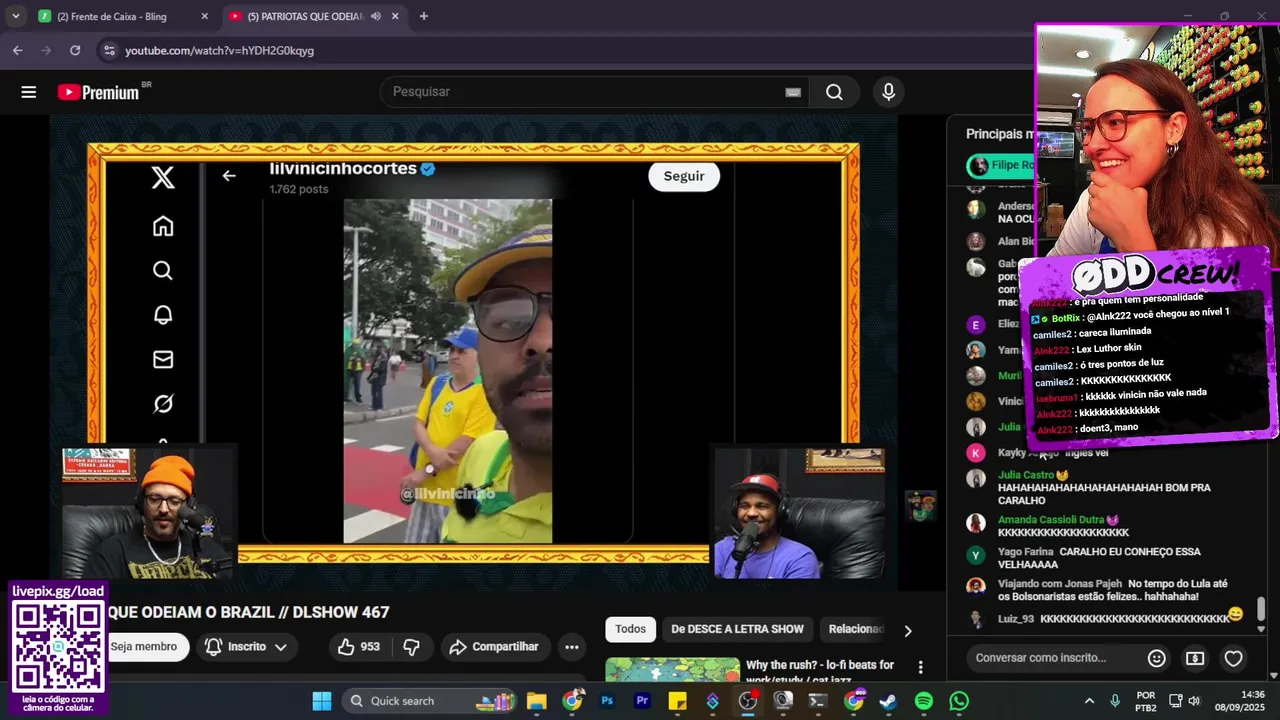Image resolution: width=1280 pixels, height=720 pixels.
Task: Open Photoshop from the taskbar
Action: [x=607, y=701]
